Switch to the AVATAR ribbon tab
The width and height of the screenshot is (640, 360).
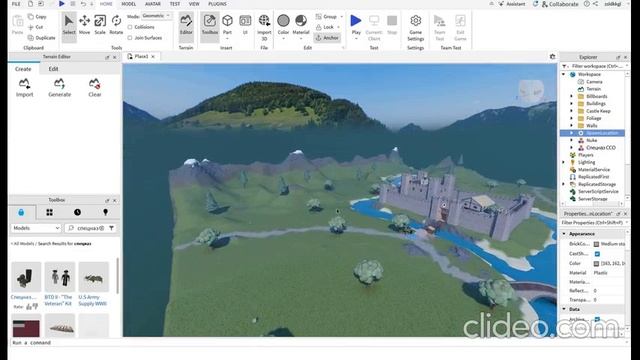tap(153, 4)
